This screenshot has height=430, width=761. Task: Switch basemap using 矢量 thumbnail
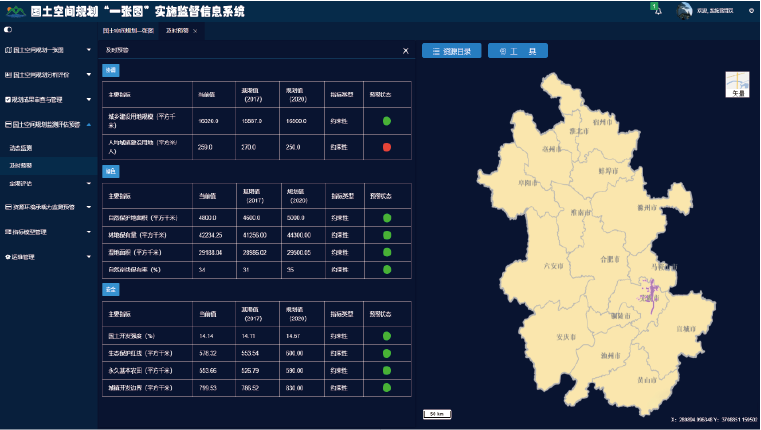(x=737, y=83)
